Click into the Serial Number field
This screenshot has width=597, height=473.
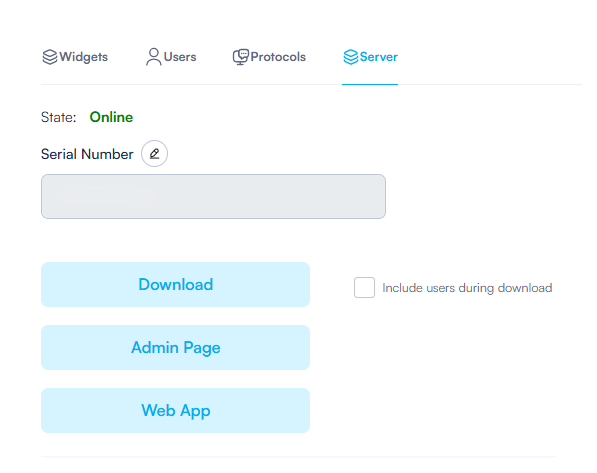pos(213,197)
